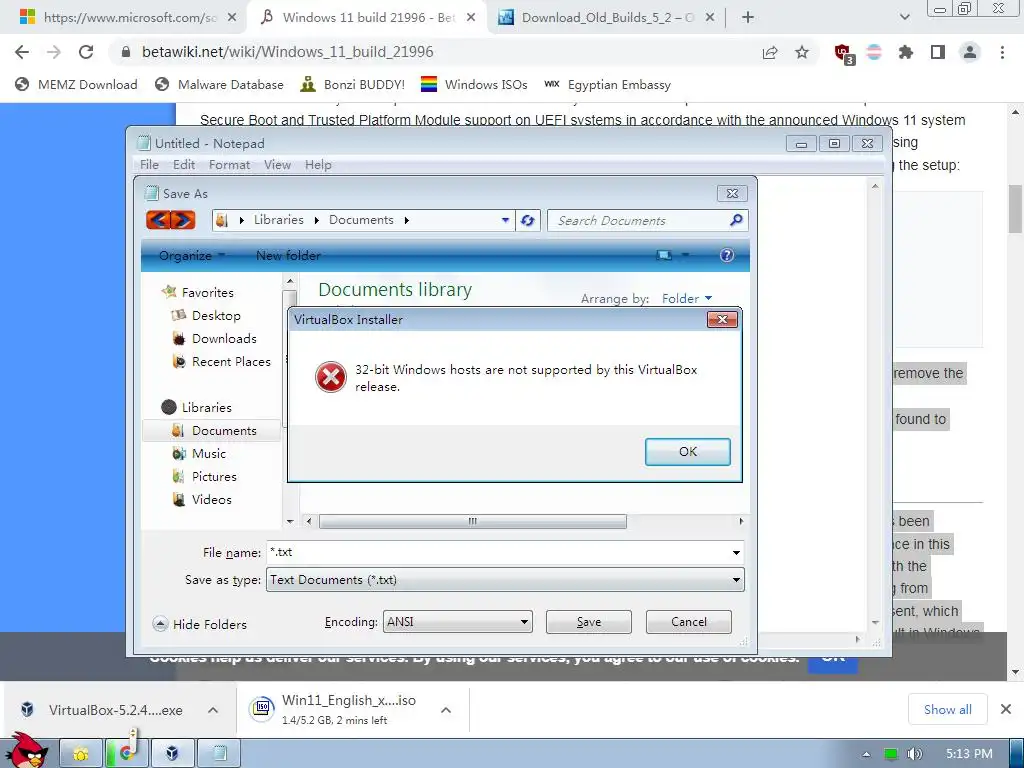Image resolution: width=1024 pixels, height=768 pixels.
Task: Dismiss the Chrome downloads bar
Action: click(1006, 709)
